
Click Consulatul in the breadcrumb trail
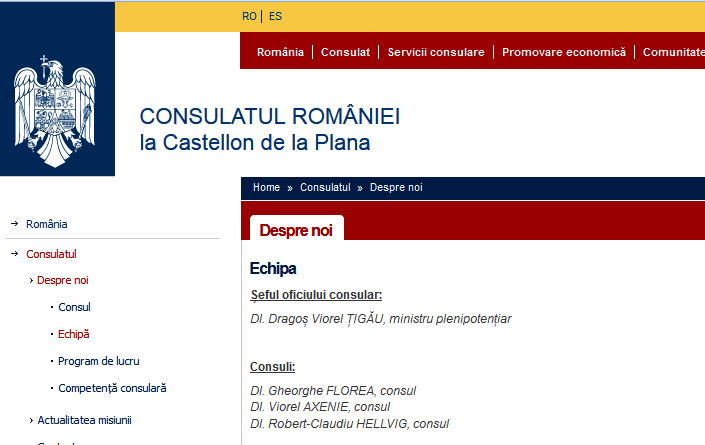point(325,187)
